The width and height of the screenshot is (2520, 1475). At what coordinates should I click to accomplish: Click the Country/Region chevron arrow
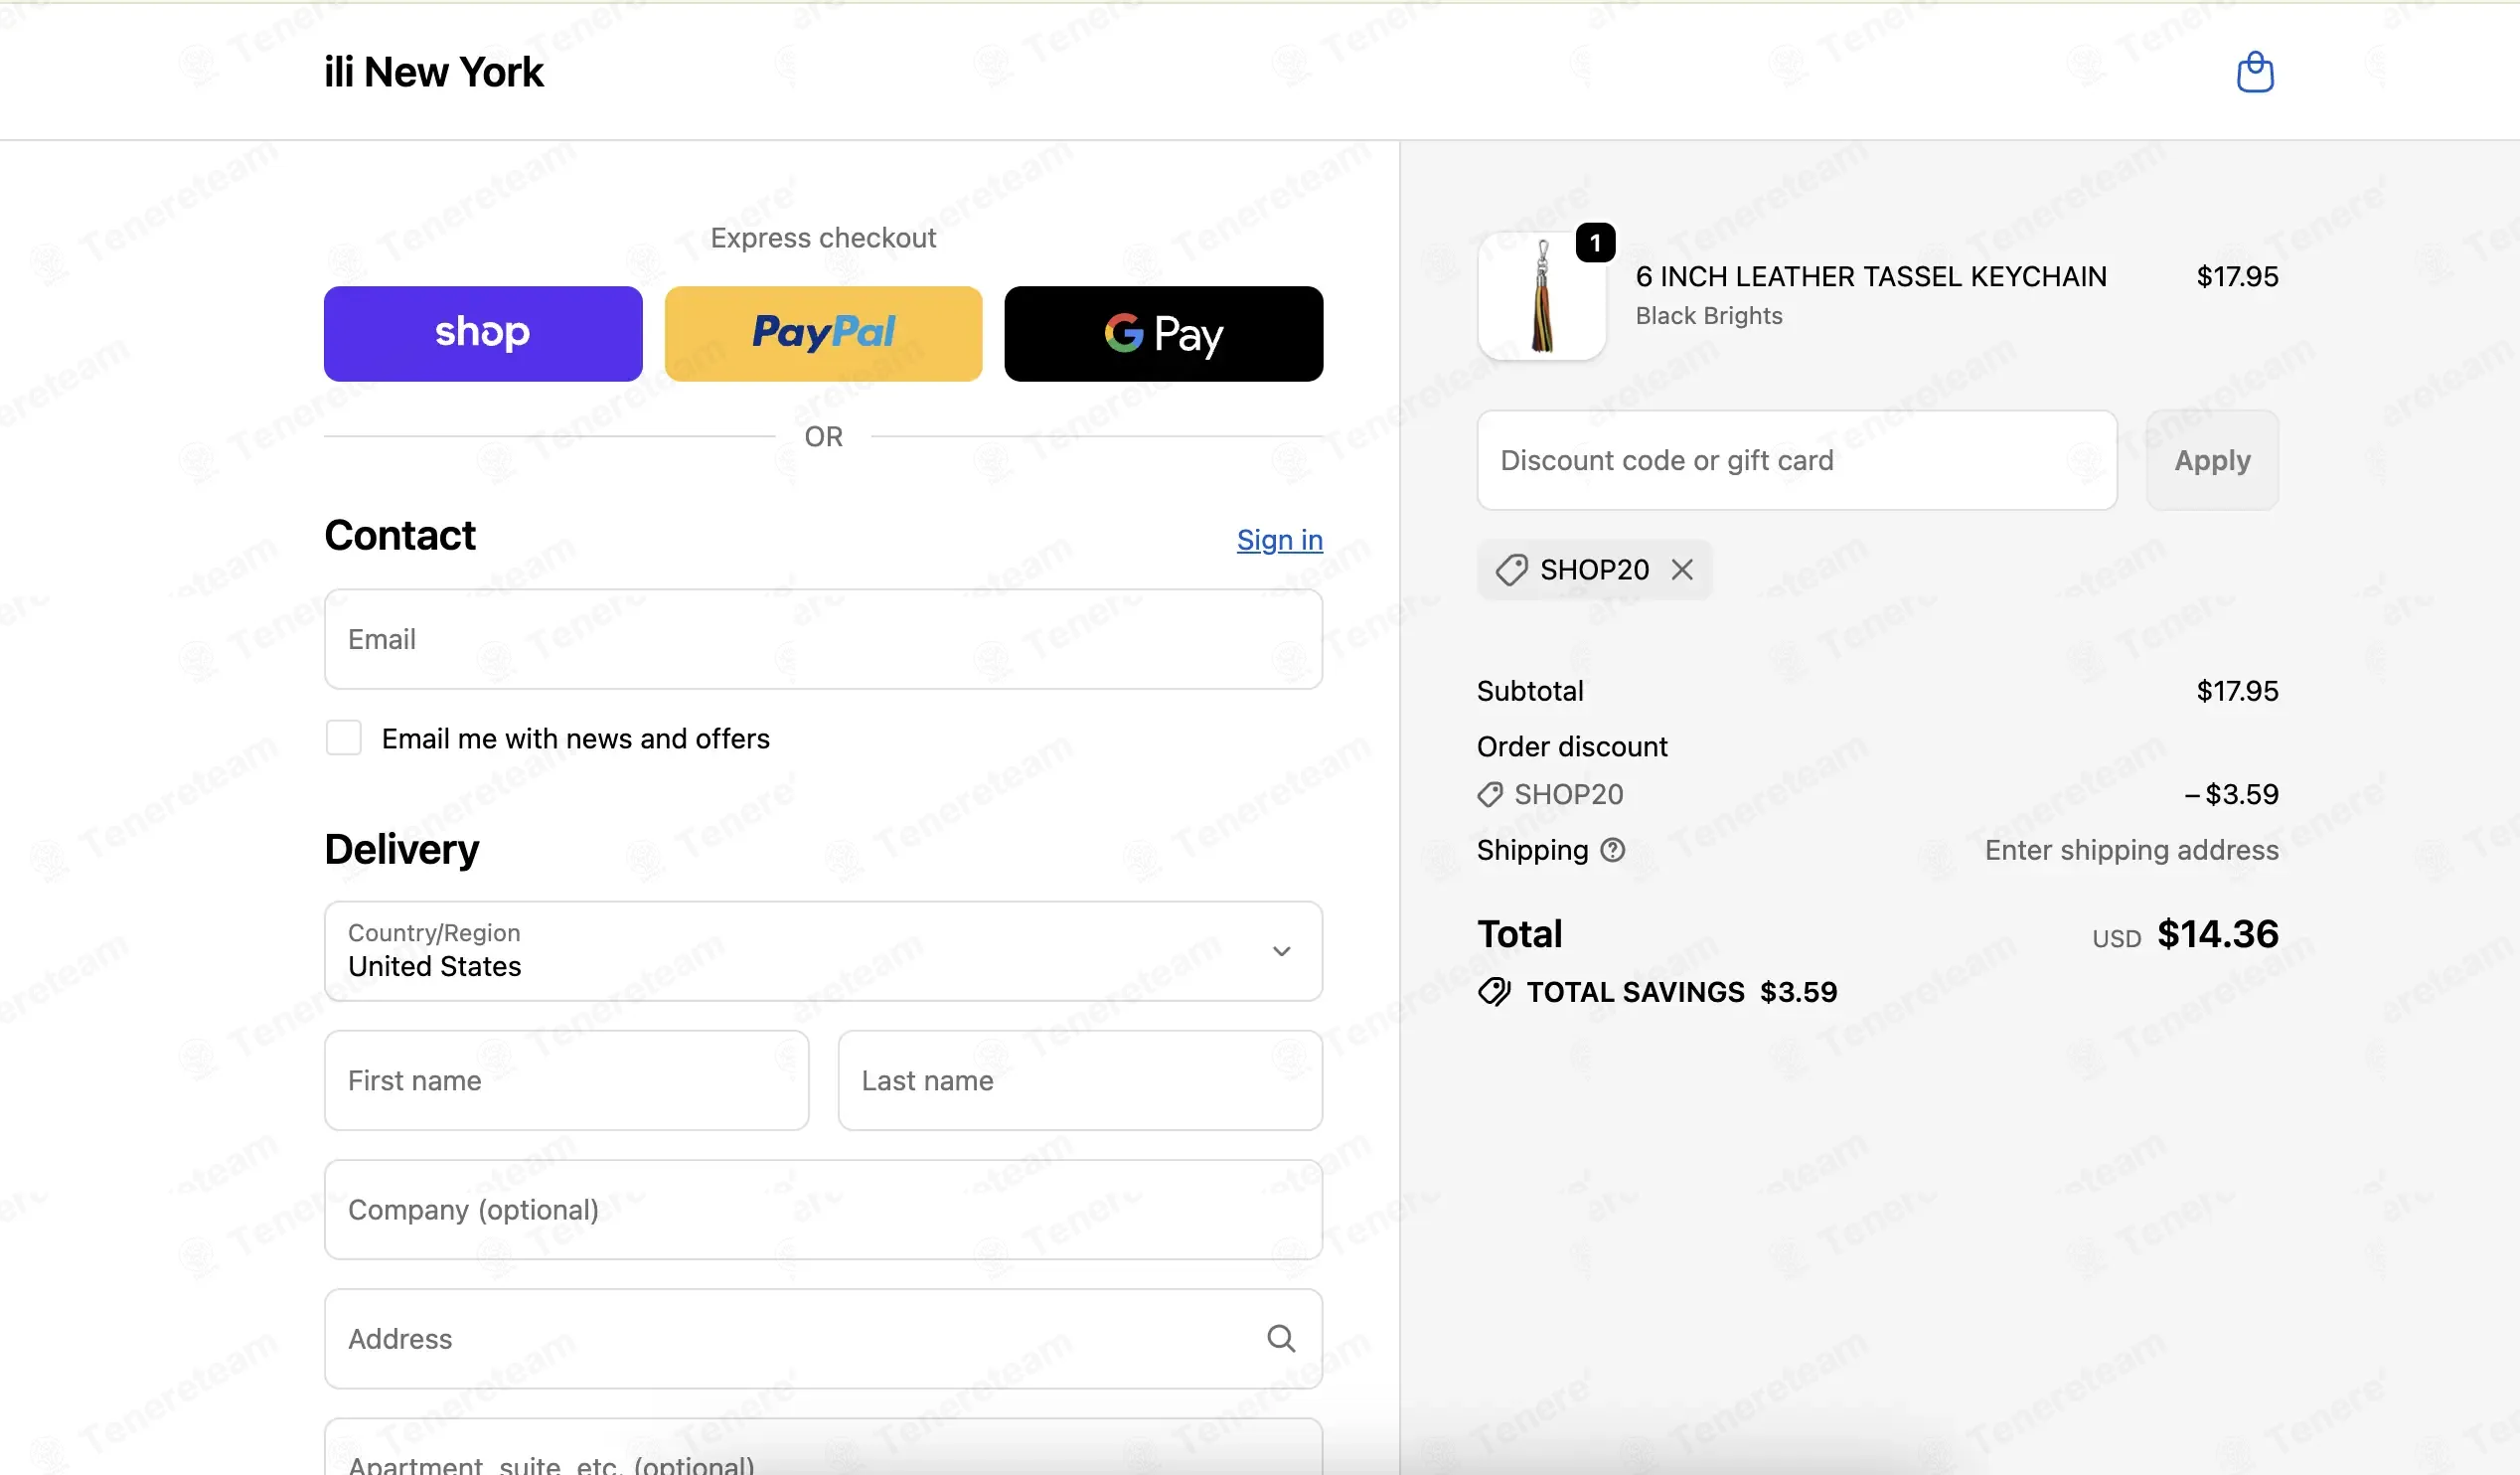click(1281, 951)
